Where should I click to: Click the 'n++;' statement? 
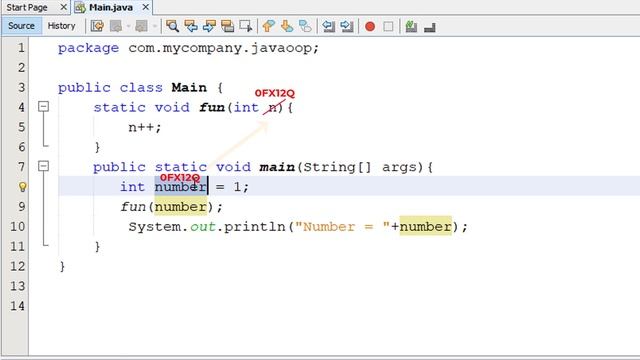(145, 127)
